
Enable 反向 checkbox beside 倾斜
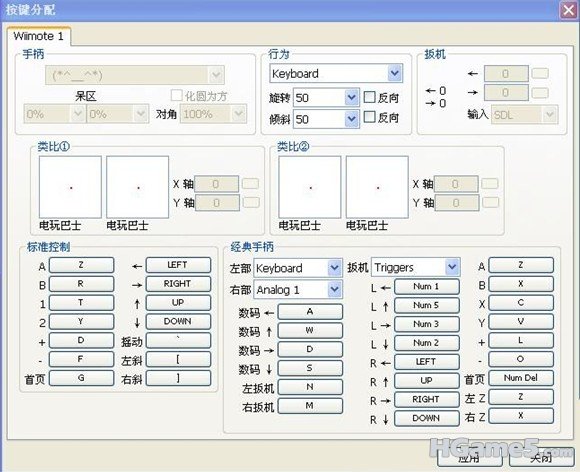click(370, 117)
